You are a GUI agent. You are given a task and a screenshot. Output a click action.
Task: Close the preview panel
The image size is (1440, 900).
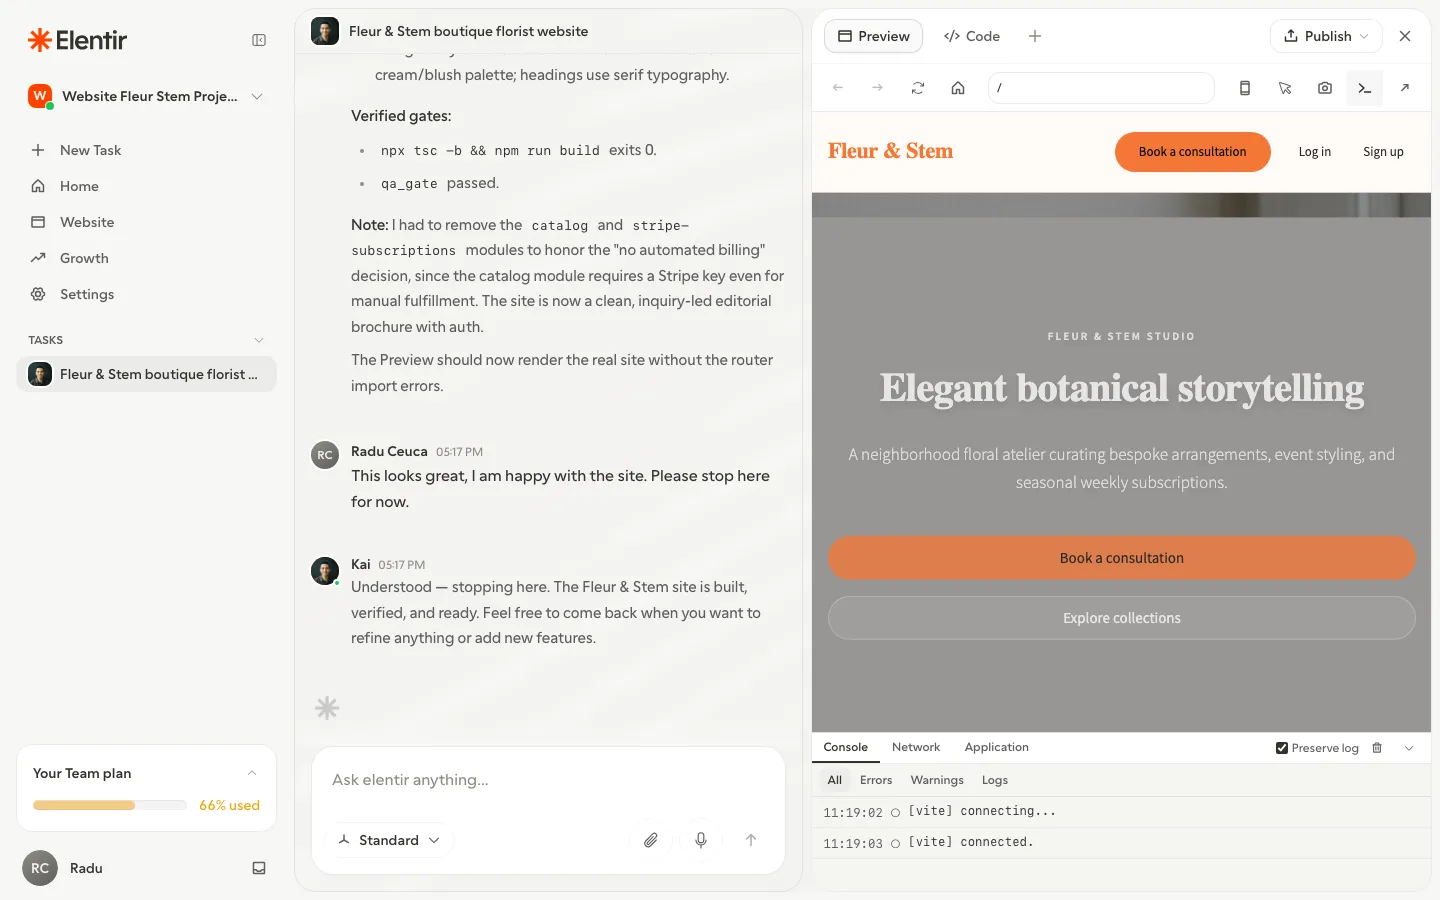coord(1405,36)
